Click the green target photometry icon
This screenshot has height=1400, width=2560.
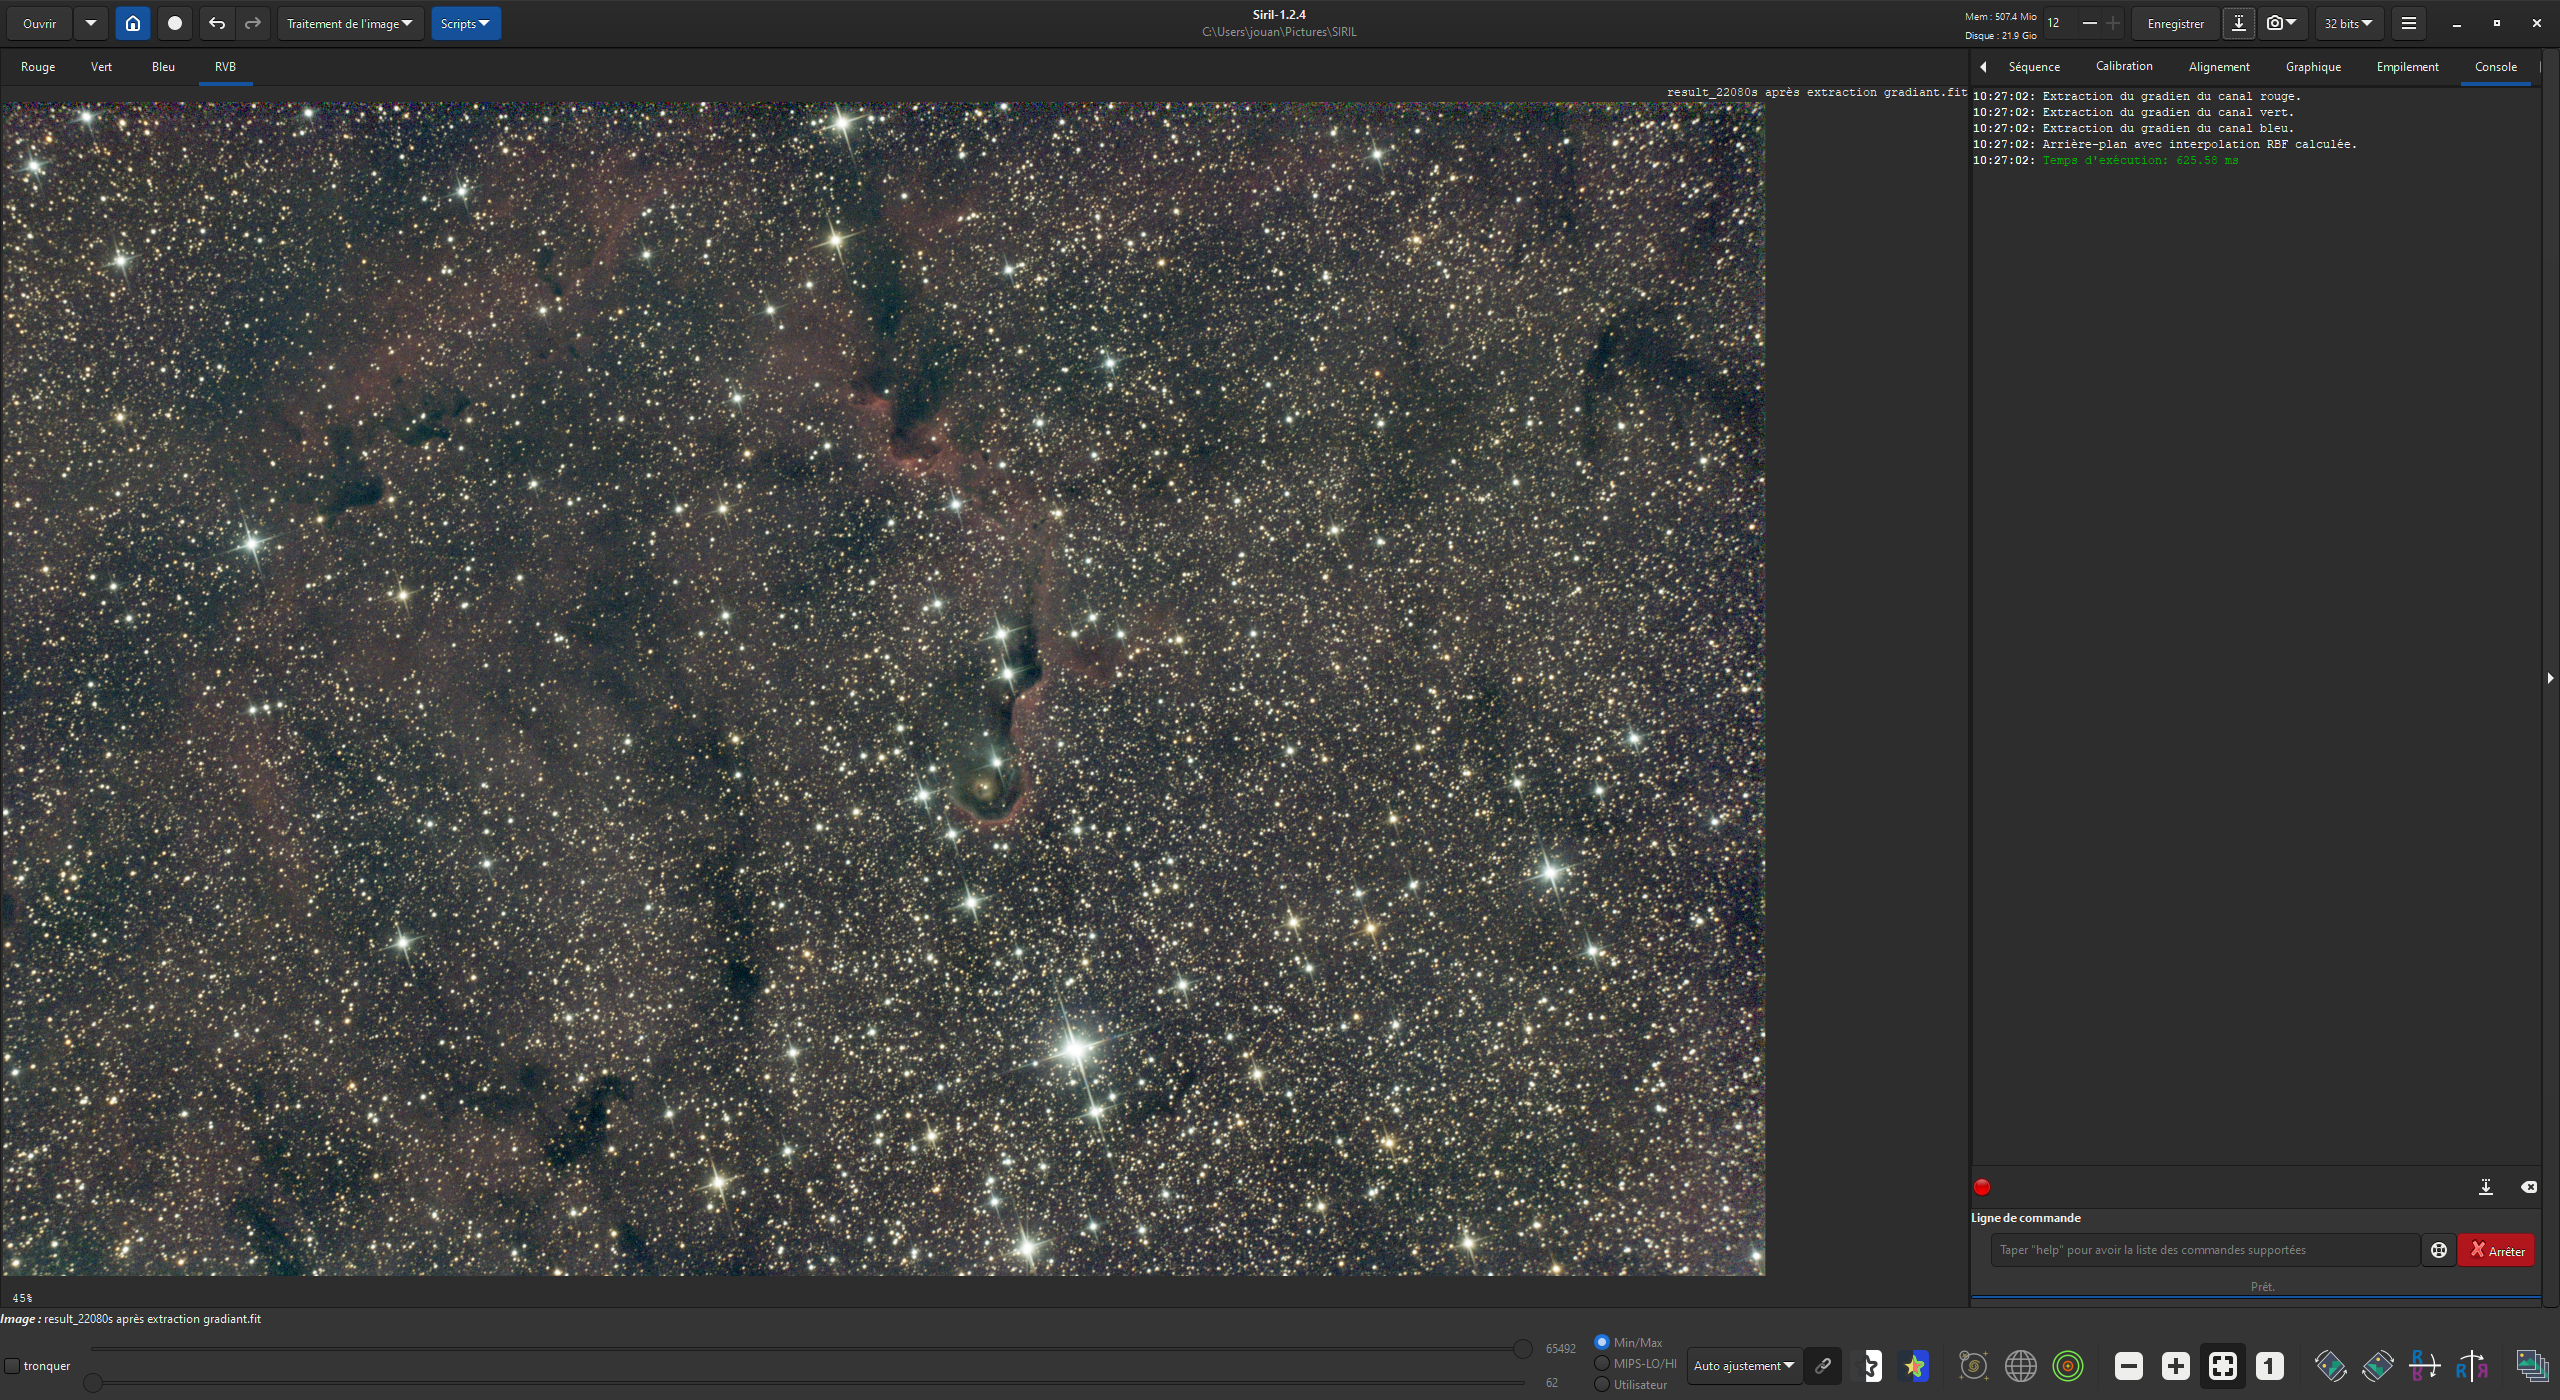click(x=2068, y=1366)
